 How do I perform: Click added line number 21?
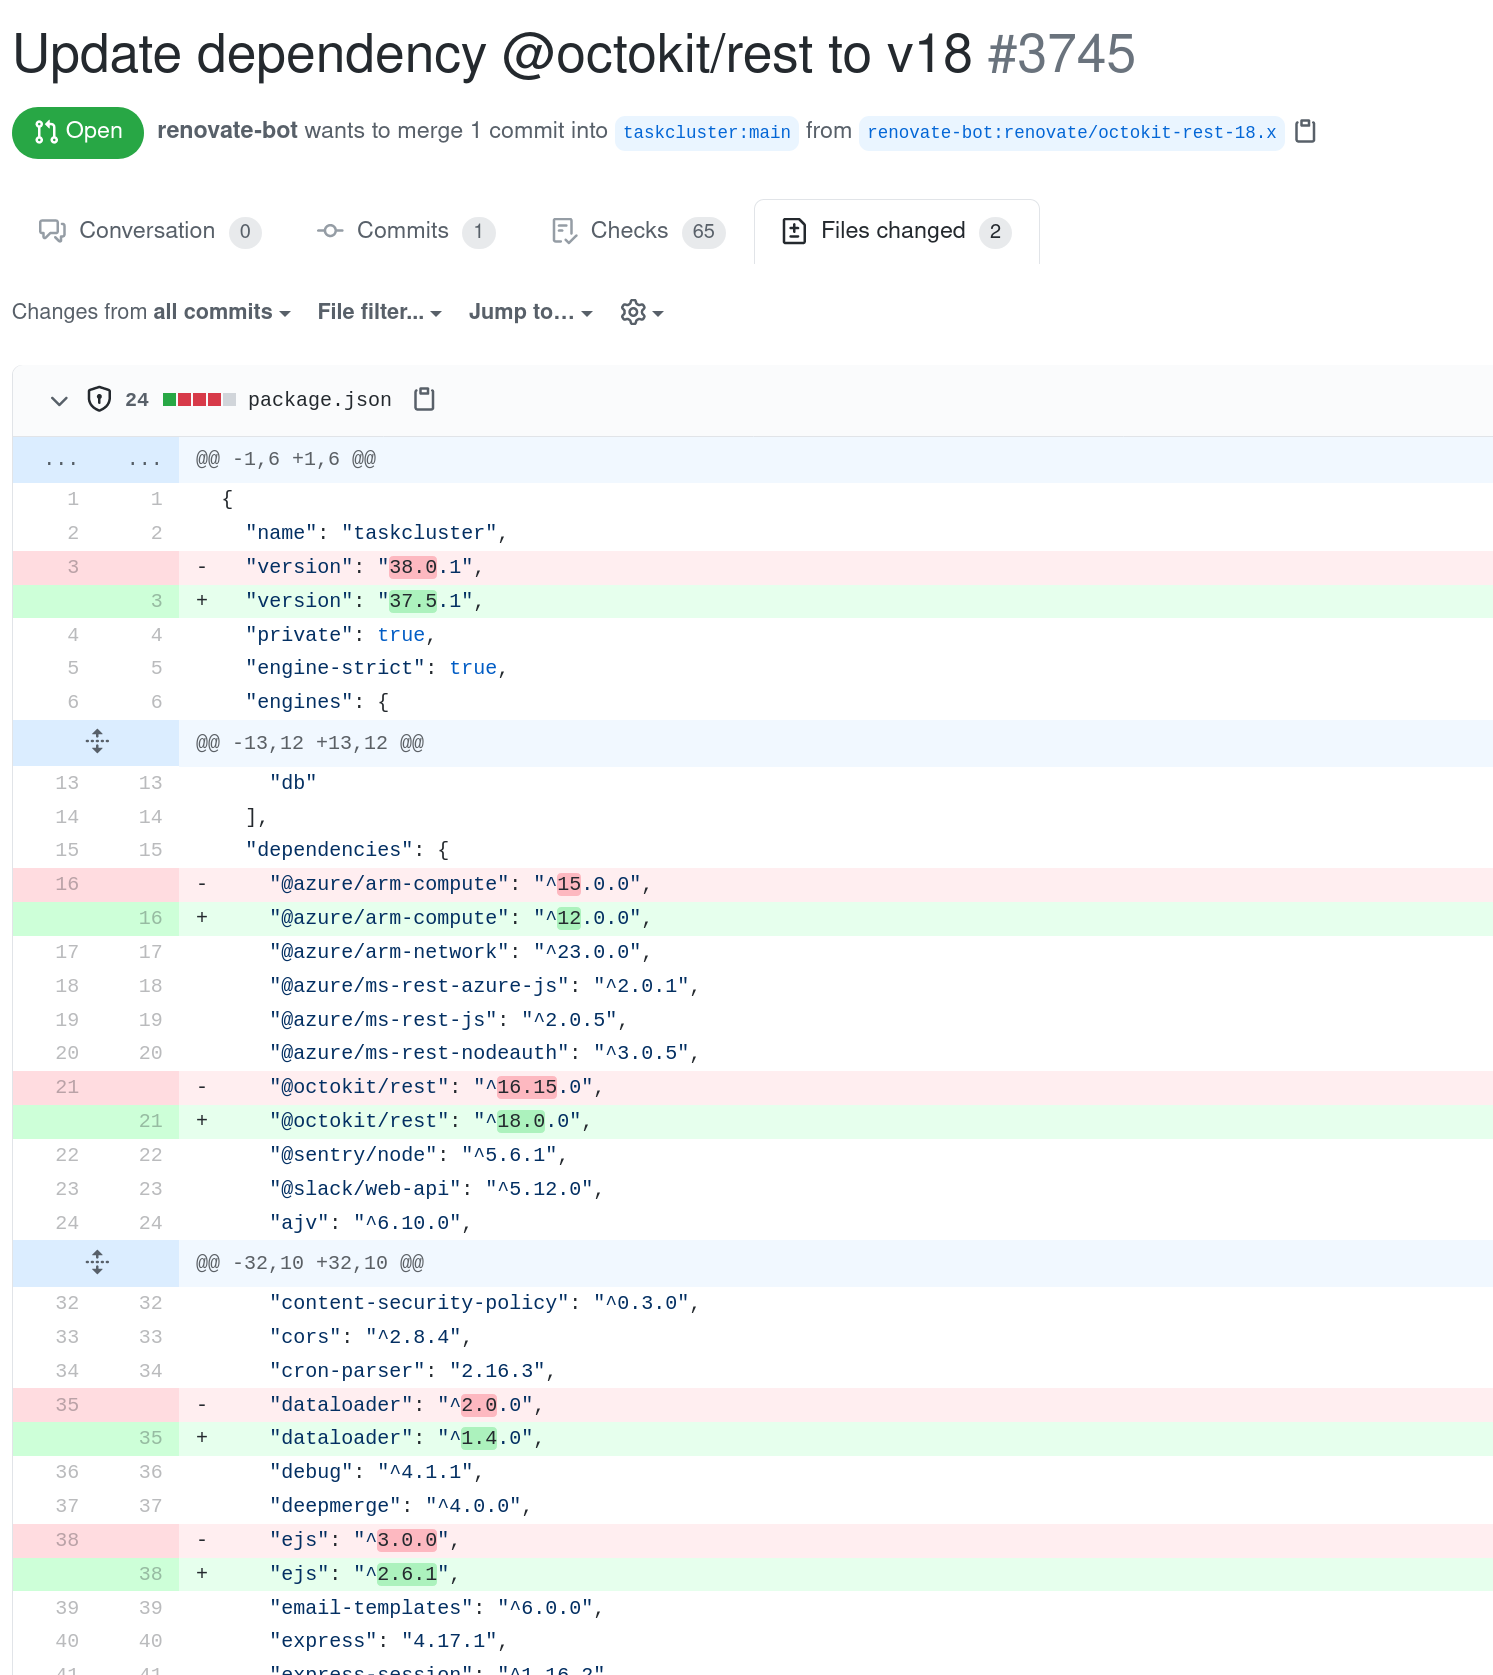(150, 1121)
